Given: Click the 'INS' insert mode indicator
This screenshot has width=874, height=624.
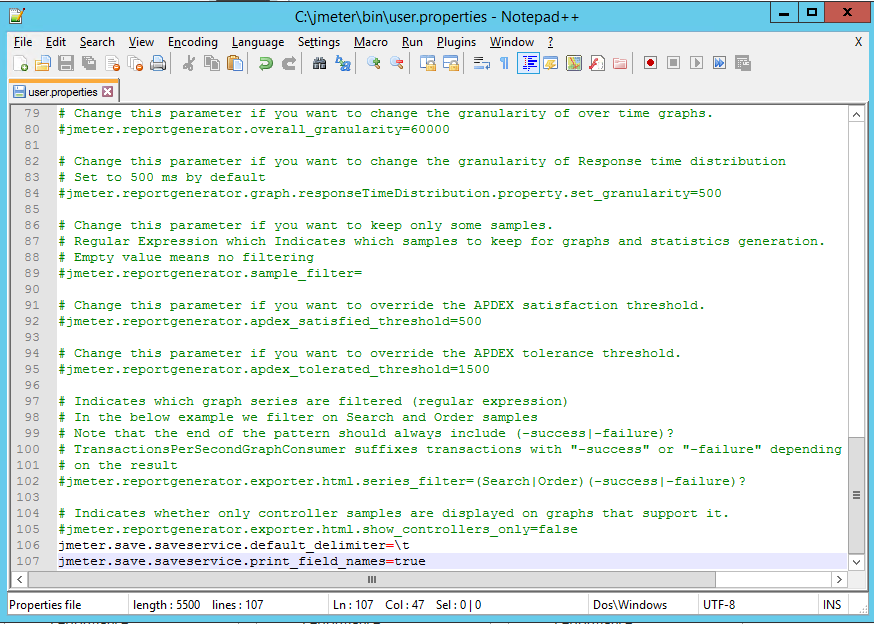Looking at the screenshot, I should click(x=832, y=605).
